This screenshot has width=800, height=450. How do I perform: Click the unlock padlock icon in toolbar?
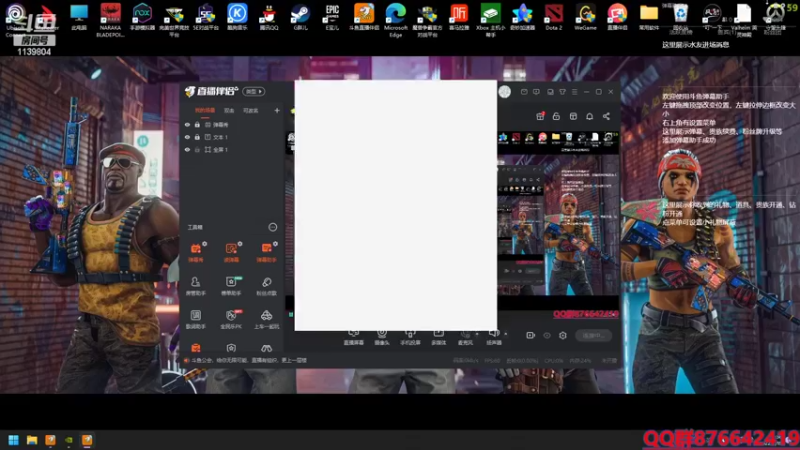556,116
